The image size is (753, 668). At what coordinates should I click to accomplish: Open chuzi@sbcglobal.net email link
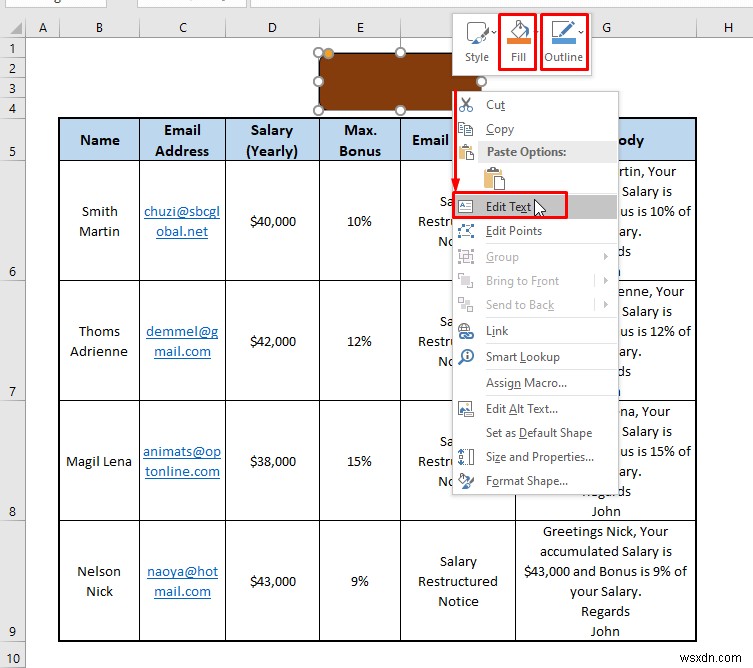pos(182,221)
